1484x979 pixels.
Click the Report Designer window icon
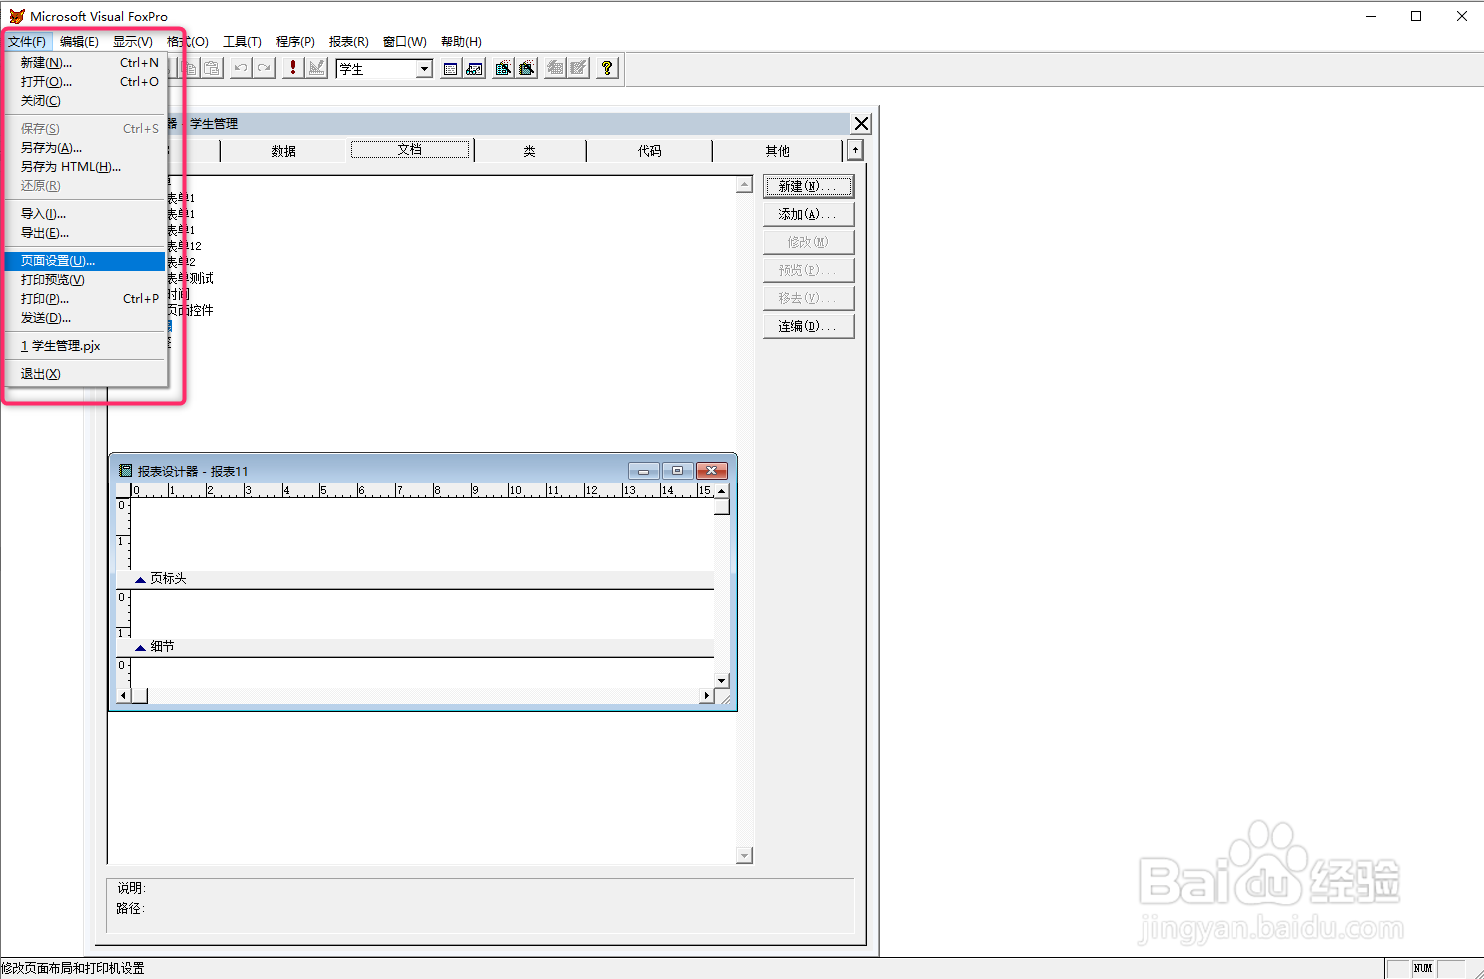(125, 471)
